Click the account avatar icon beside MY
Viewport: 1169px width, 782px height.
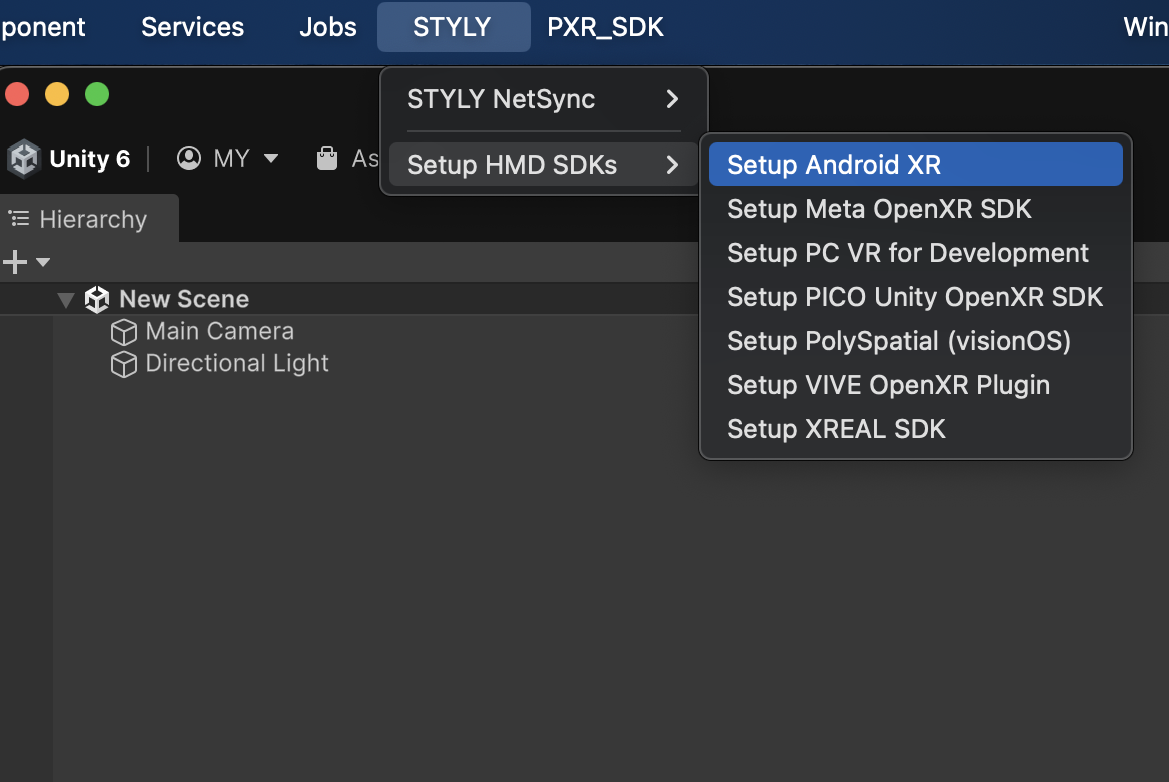[189, 158]
